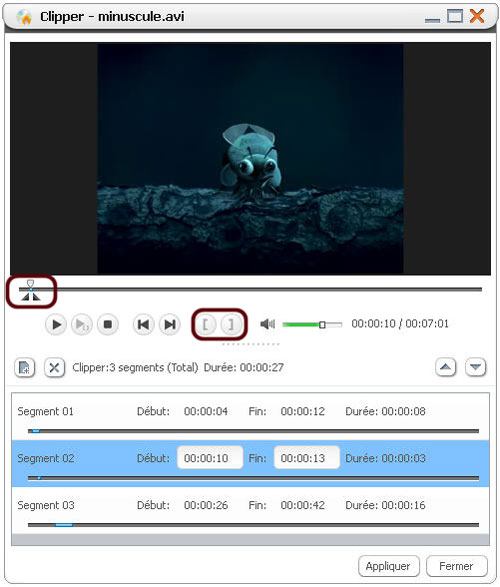Maximize the Clipper window
Image resolution: width=500 pixels, height=587 pixels.
(455, 16)
